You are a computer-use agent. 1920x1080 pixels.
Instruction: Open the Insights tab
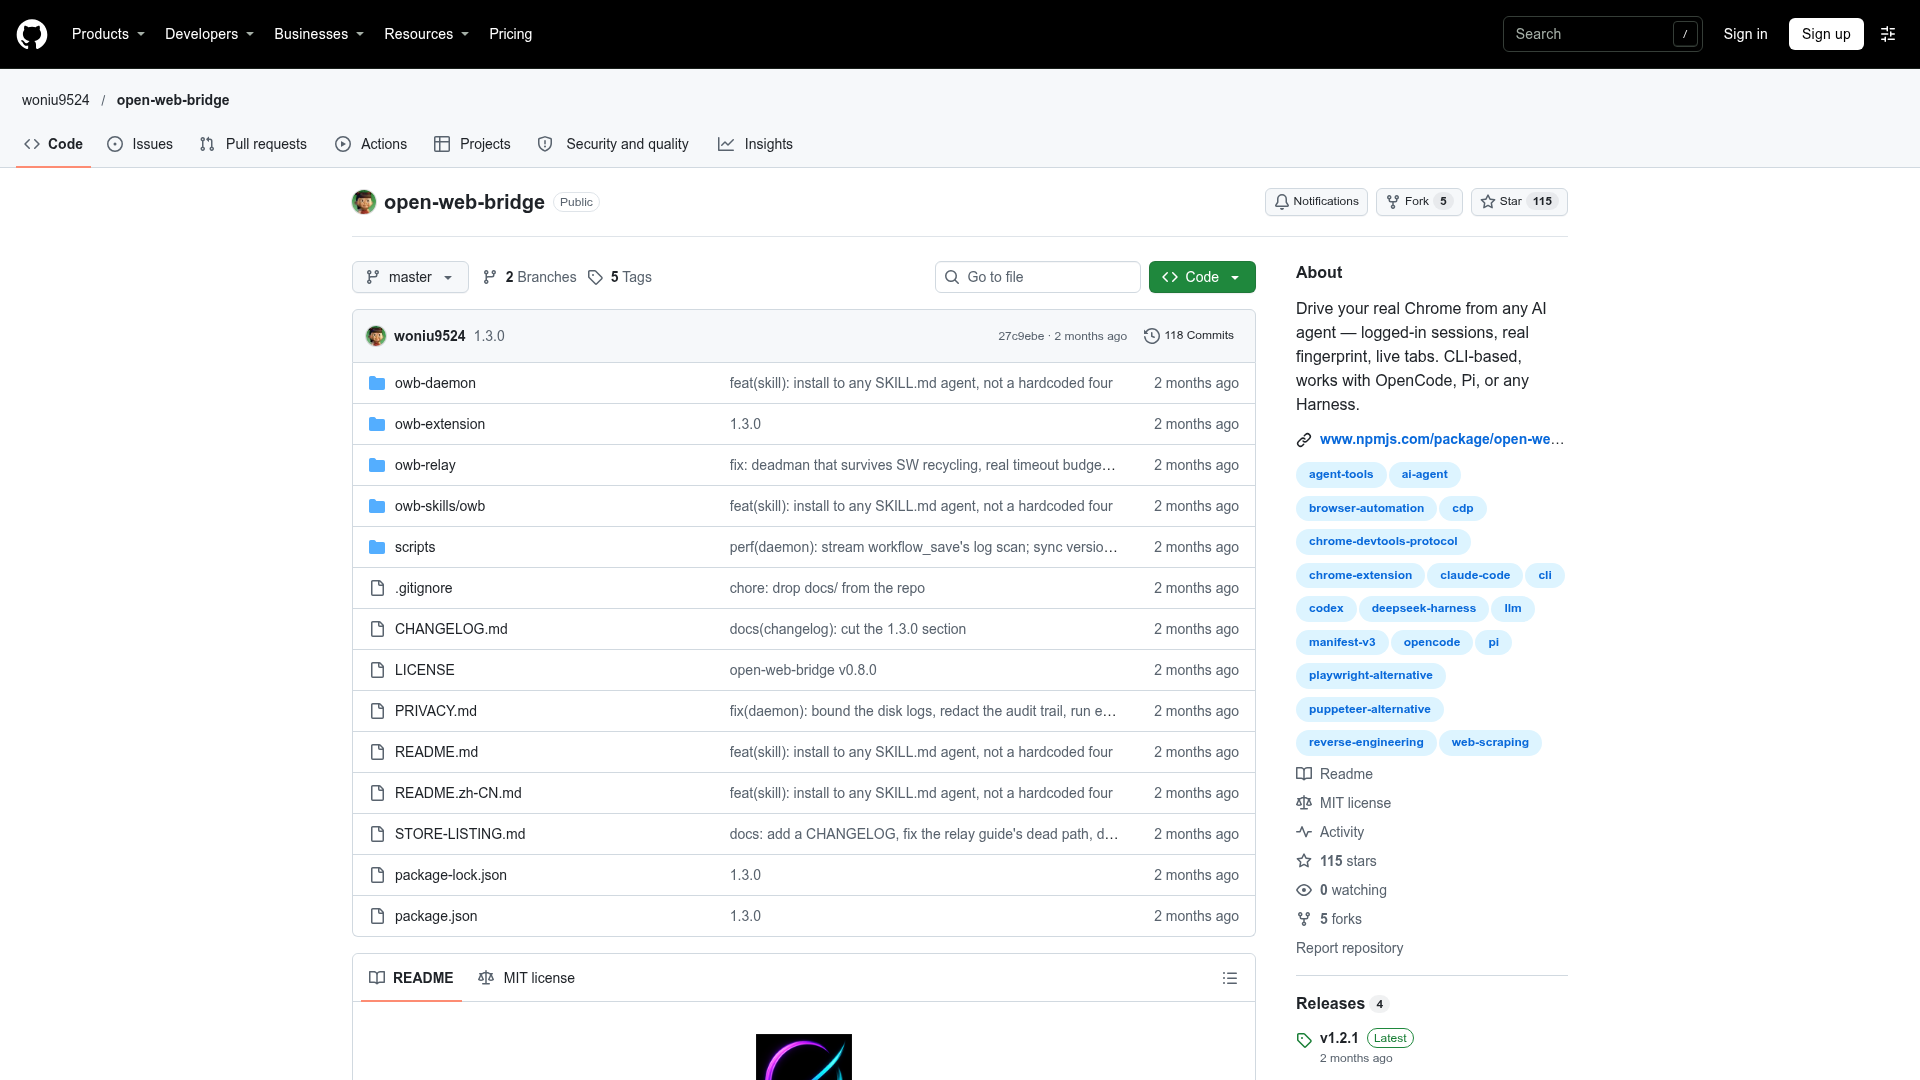pos(755,144)
